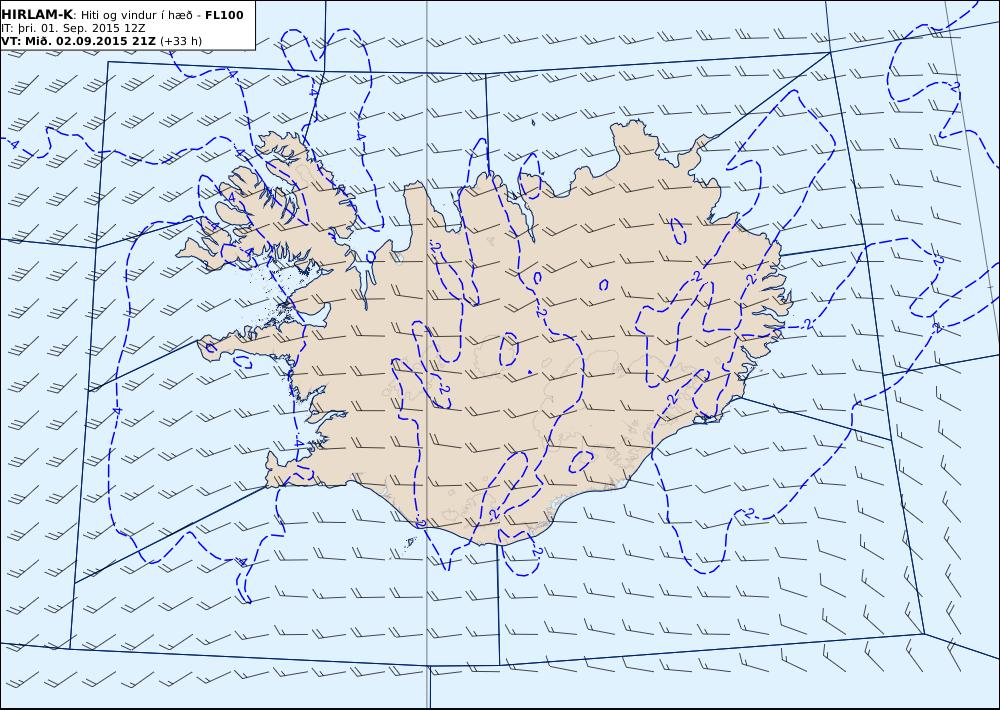Image resolution: width=1000 pixels, height=710 pixels.
Task: Click the FL100 flight level label
Action: 224,15
